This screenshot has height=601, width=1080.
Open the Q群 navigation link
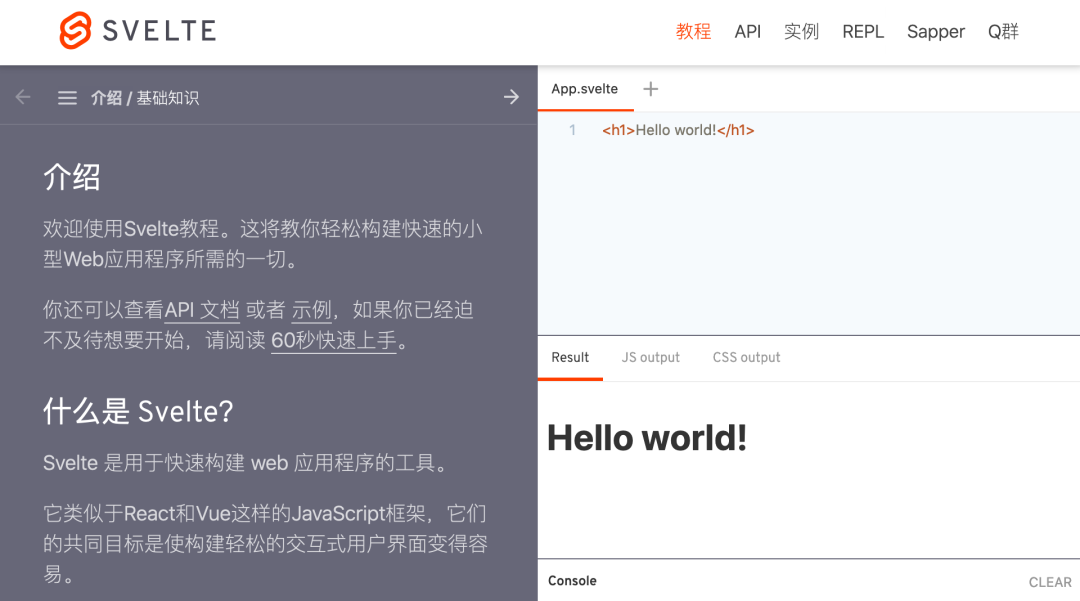[1003, 32]
